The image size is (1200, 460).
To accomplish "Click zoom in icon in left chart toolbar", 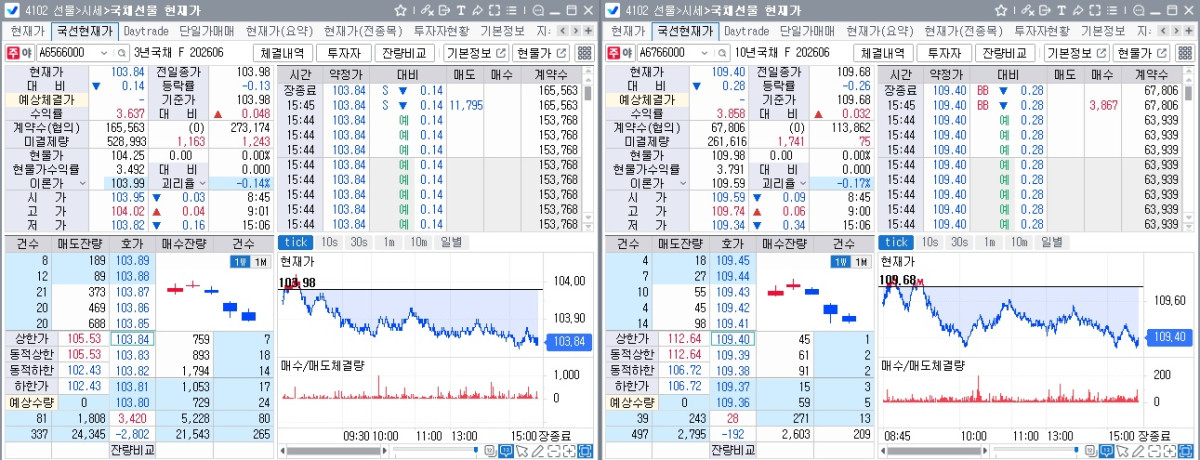I will [569, 451].
